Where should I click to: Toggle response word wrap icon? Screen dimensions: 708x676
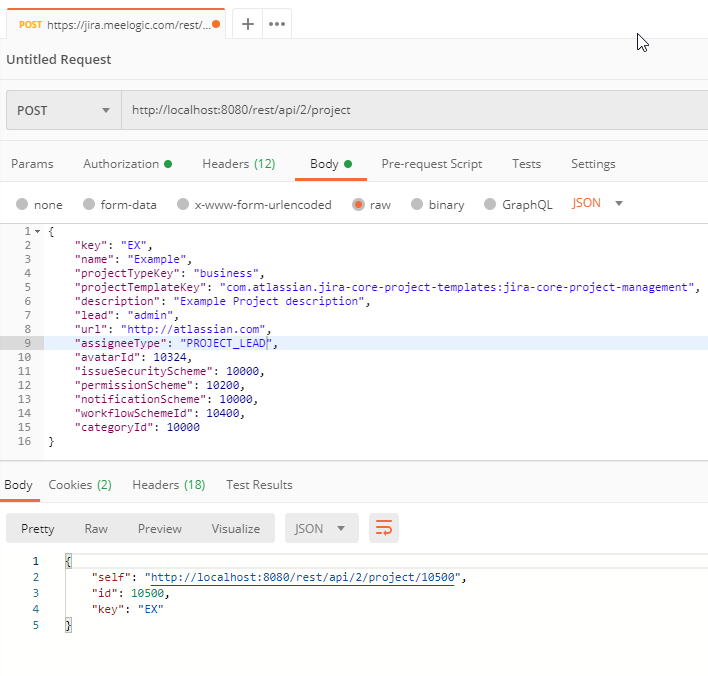[384, 528]
